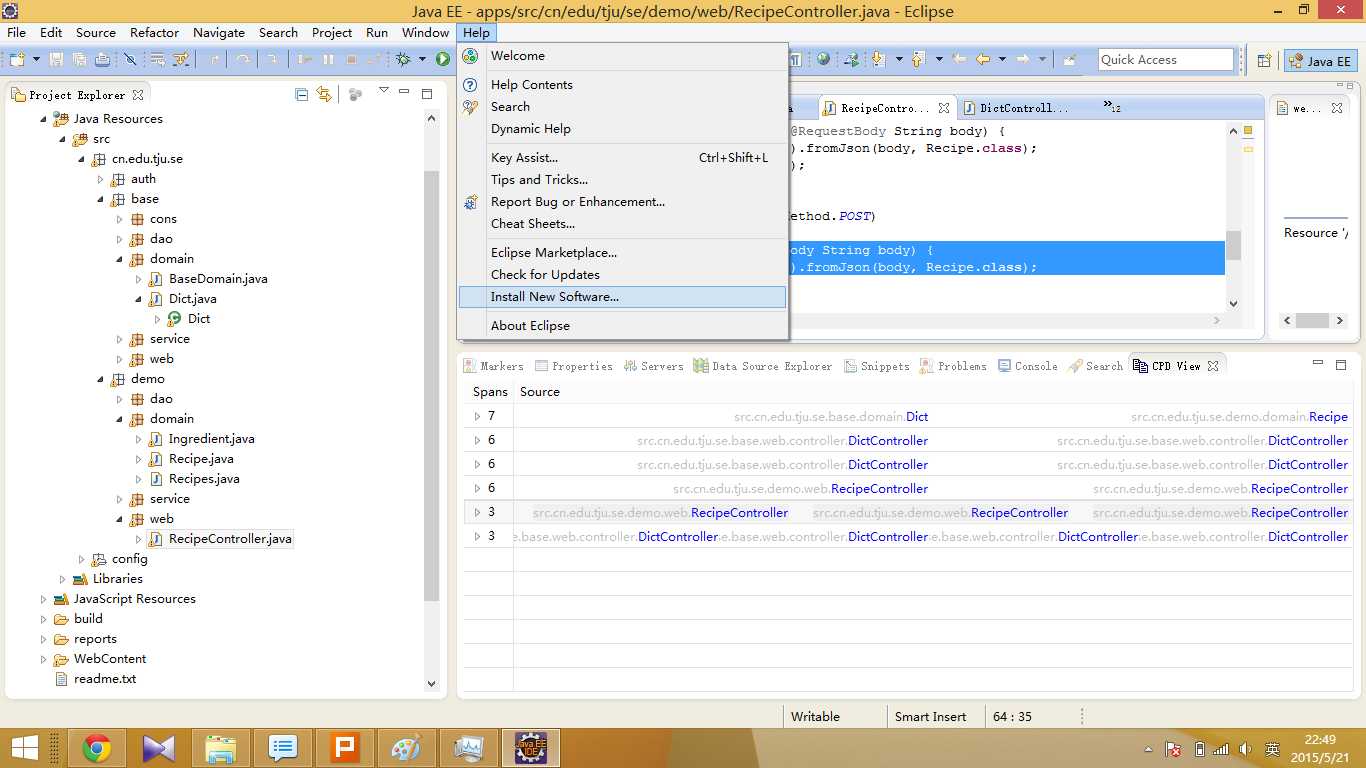The width and height of the screenshot is (1366, 768).
Task: Select Ingredient.java in Project Explorer
Action: tap(211, 439)
